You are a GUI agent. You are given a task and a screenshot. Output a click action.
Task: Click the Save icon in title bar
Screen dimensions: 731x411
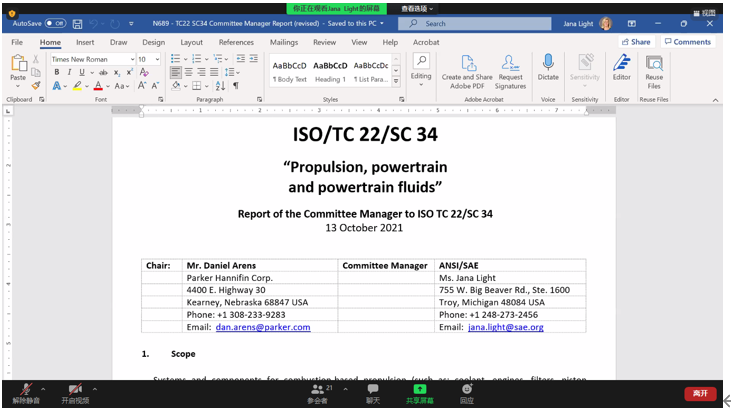click(76, 23)
